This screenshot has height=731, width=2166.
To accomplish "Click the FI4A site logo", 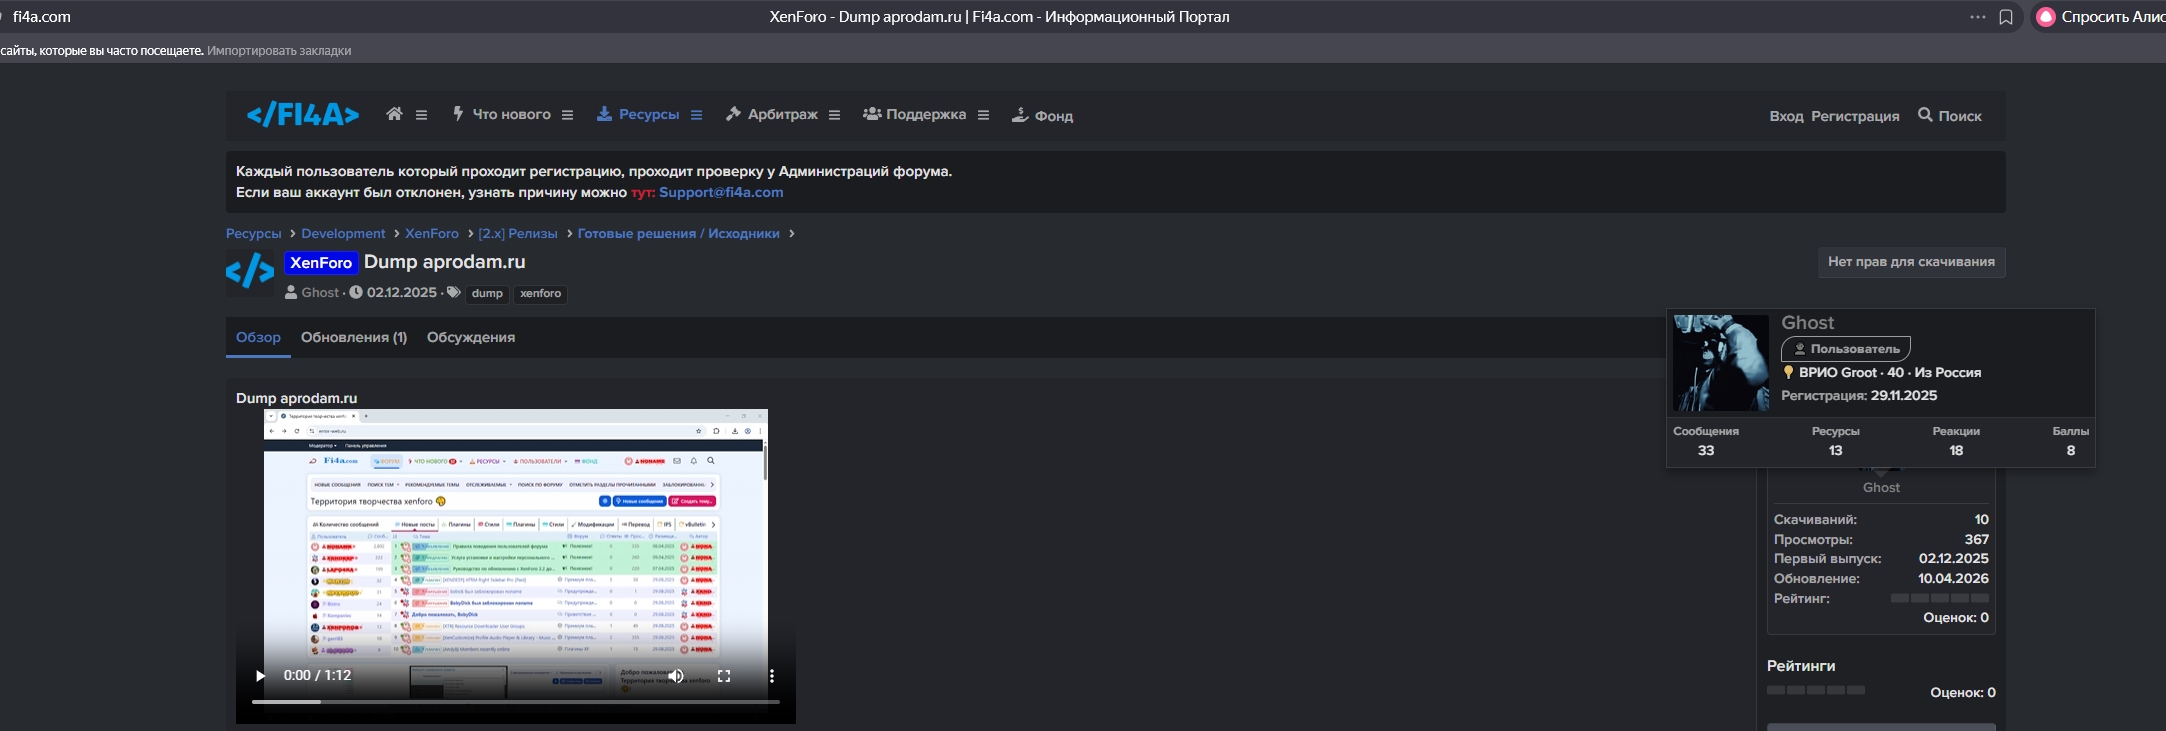I will pos(303,116).
